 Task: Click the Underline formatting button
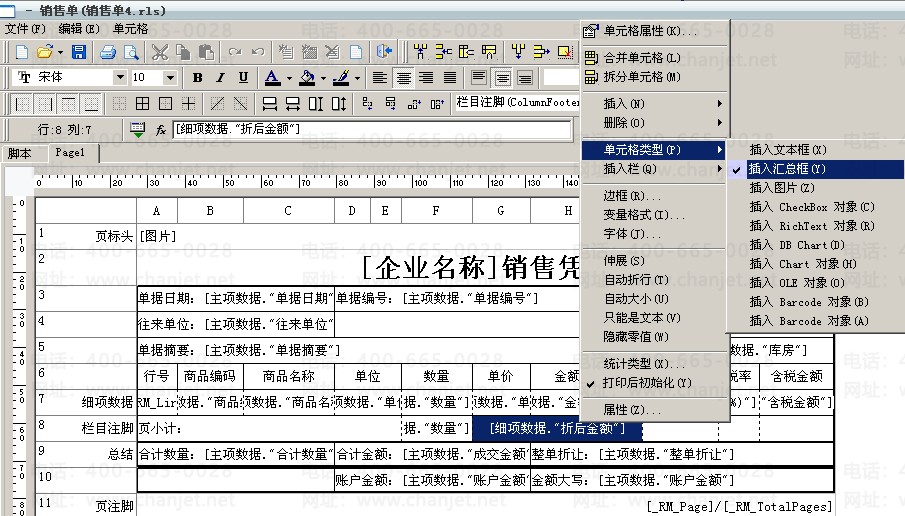point(243,77)
